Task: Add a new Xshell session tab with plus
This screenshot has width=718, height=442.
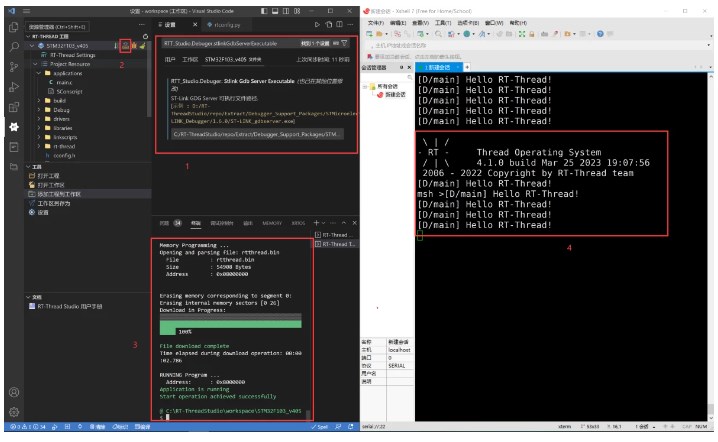Action: [x=467, y=67]
